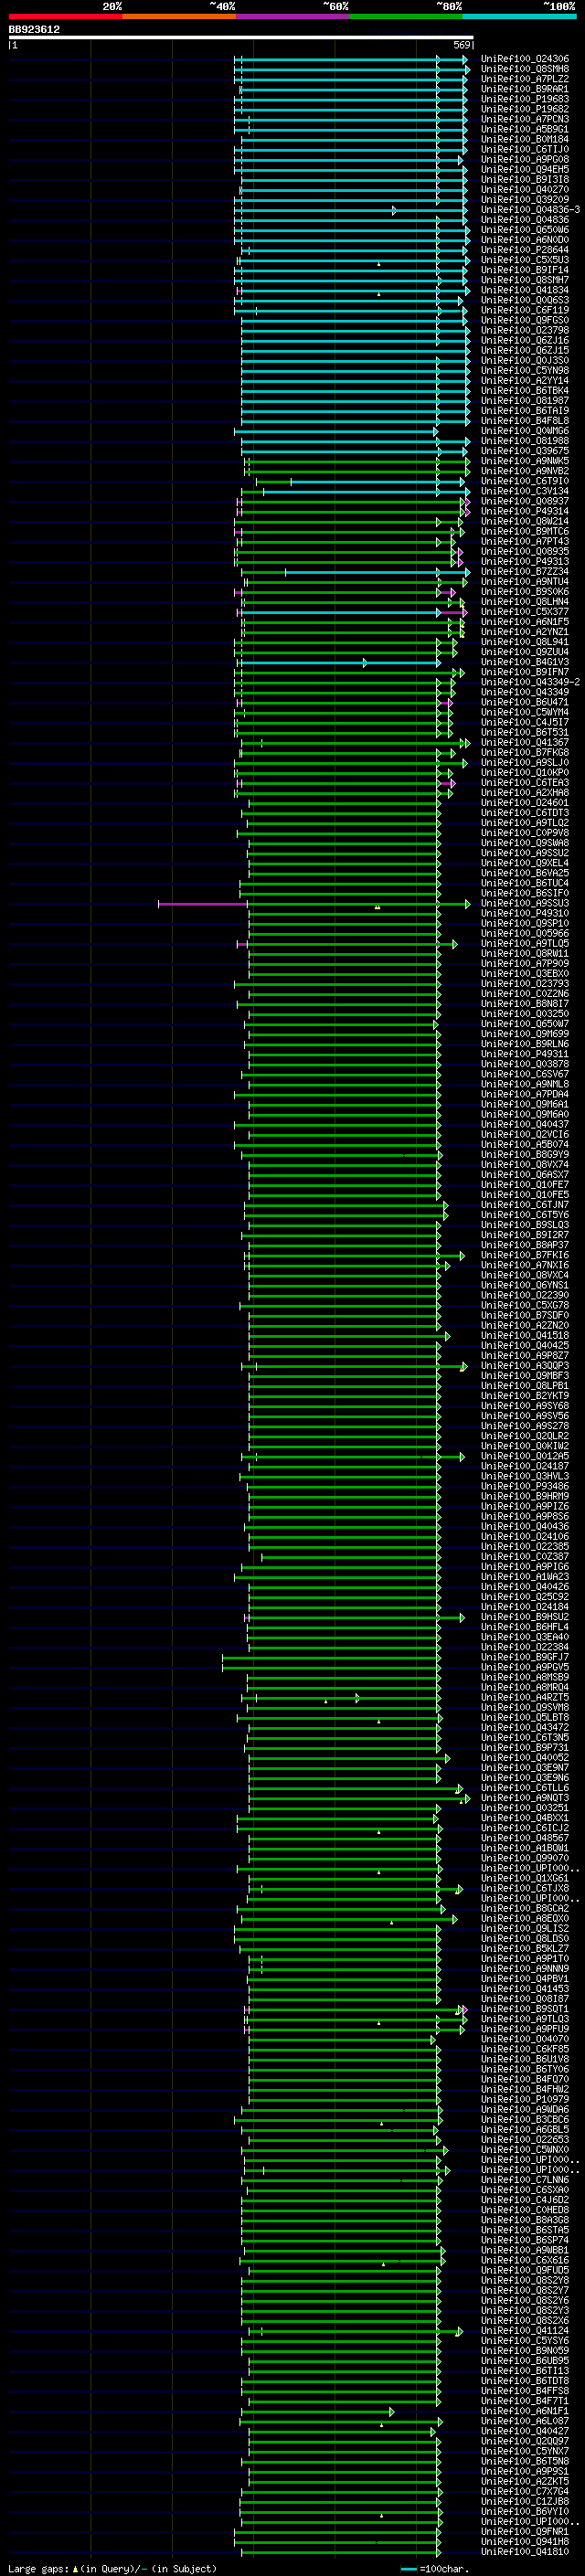
Task: Select the UniRef100_P28644 label
Action: (x=525, y=250)
